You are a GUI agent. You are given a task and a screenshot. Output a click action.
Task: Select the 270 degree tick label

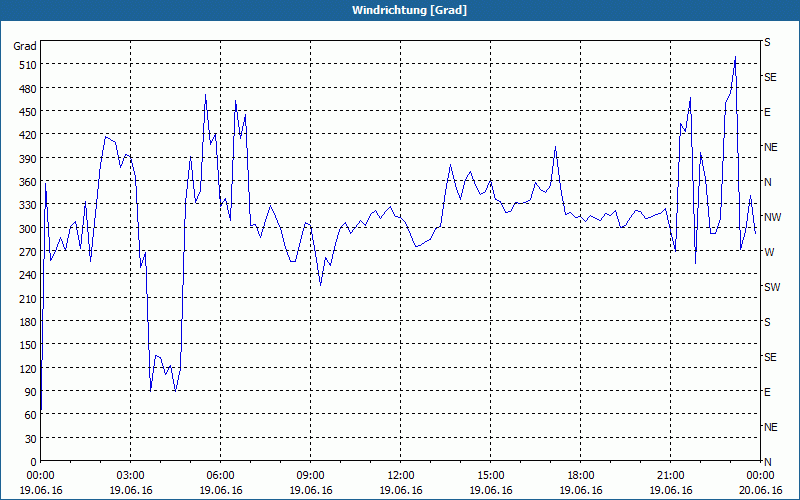[28, 252]
